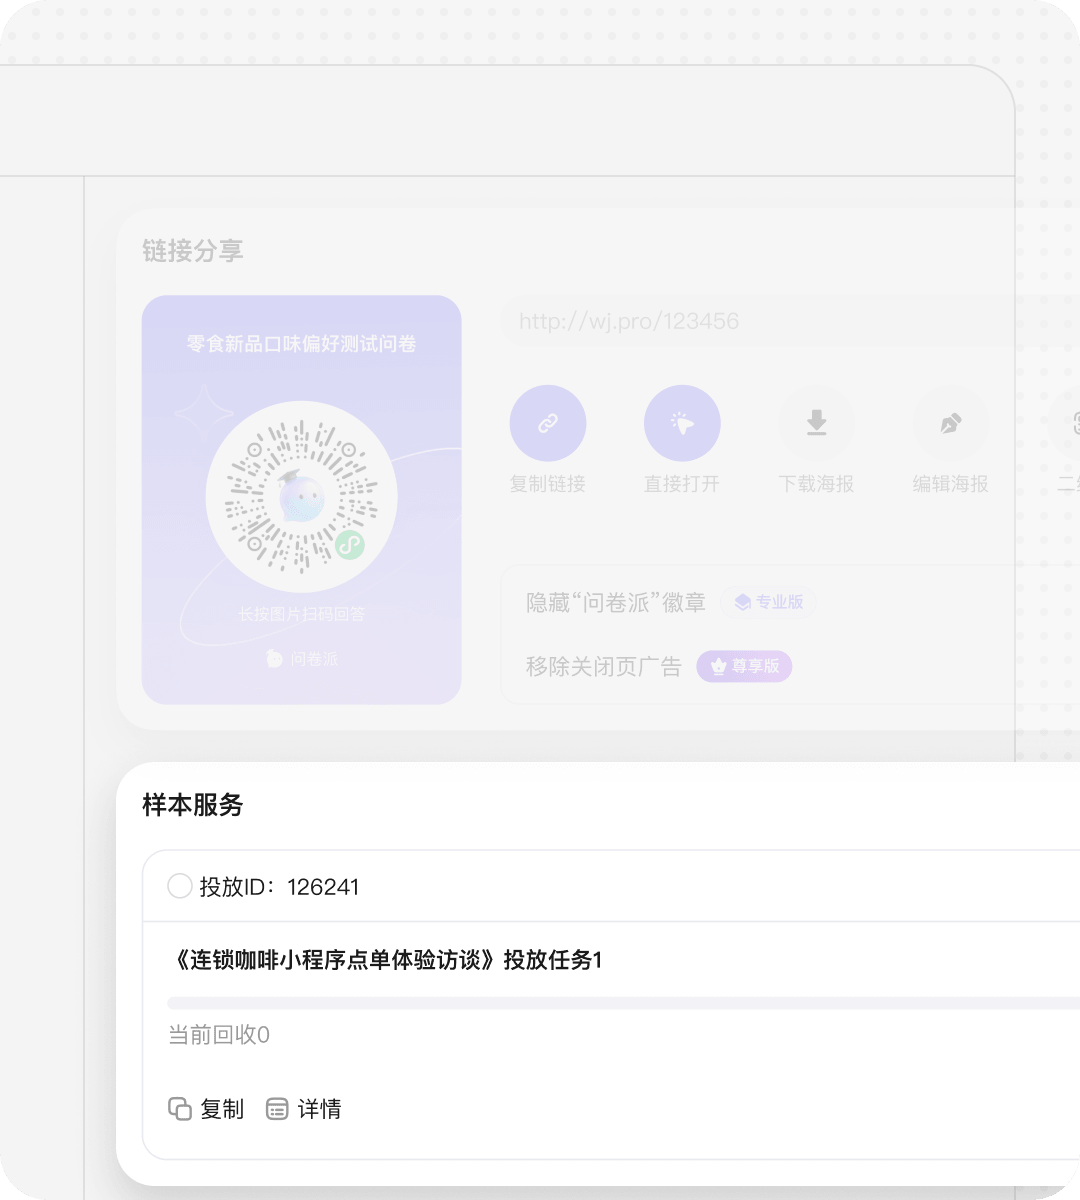This screenshot has height=1200, width=1080.
Task: Click the 尊享版 crown badge
Action: 744,666
